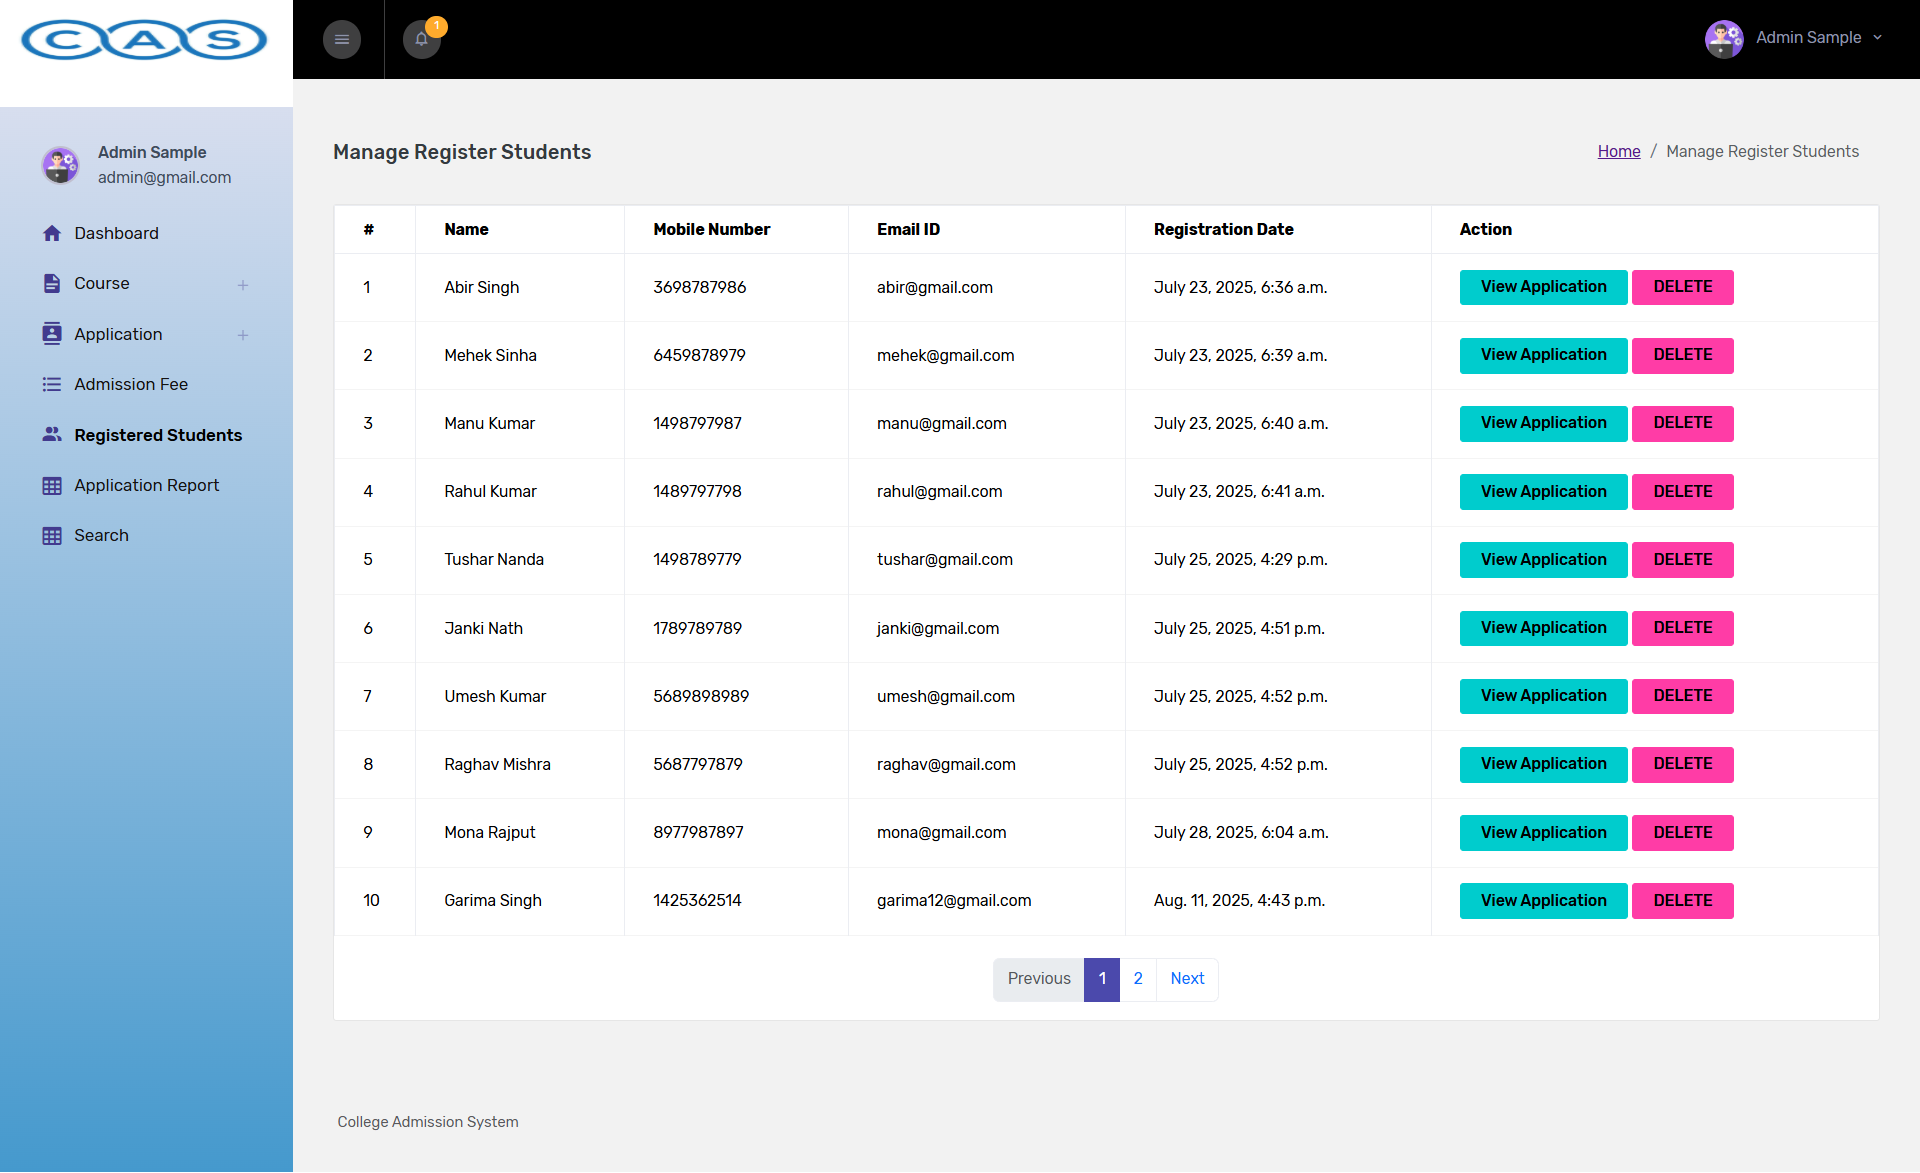Click the mobile number 5689898989
The height and width of the screenshot is (1173, 1920).
click(x=701, y=696)
